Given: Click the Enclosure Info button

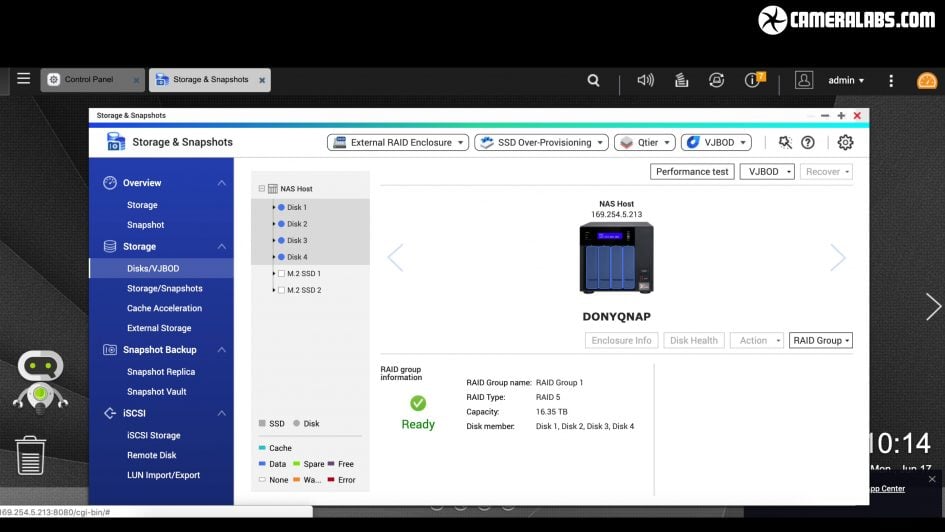Looking at the screenshot, I should 621,340.
